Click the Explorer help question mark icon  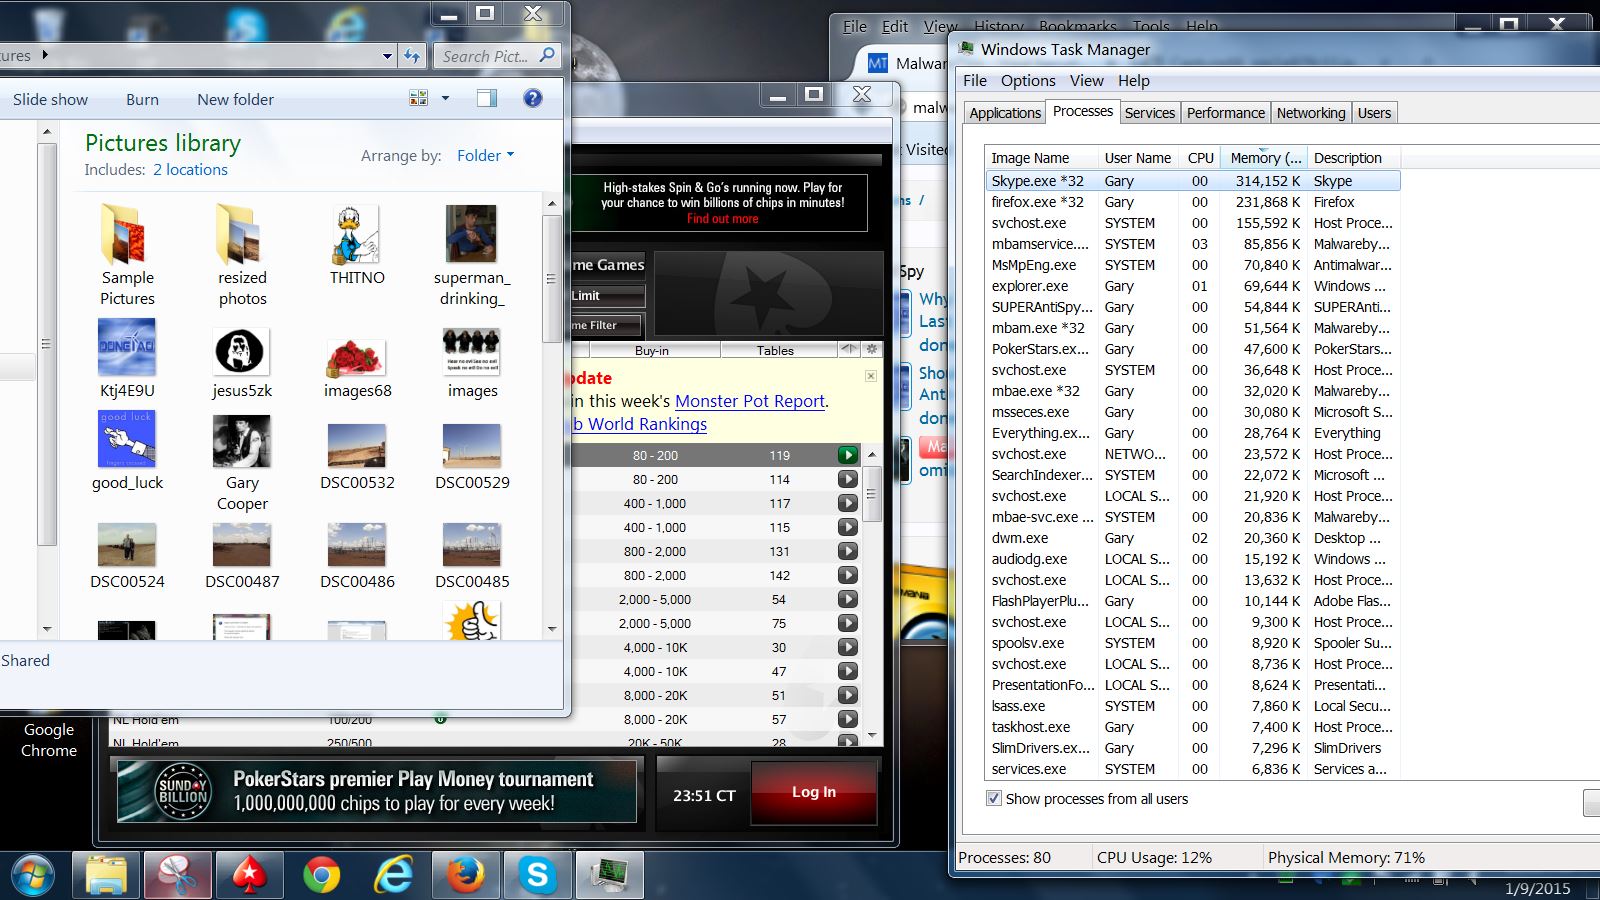pos(533,98)
